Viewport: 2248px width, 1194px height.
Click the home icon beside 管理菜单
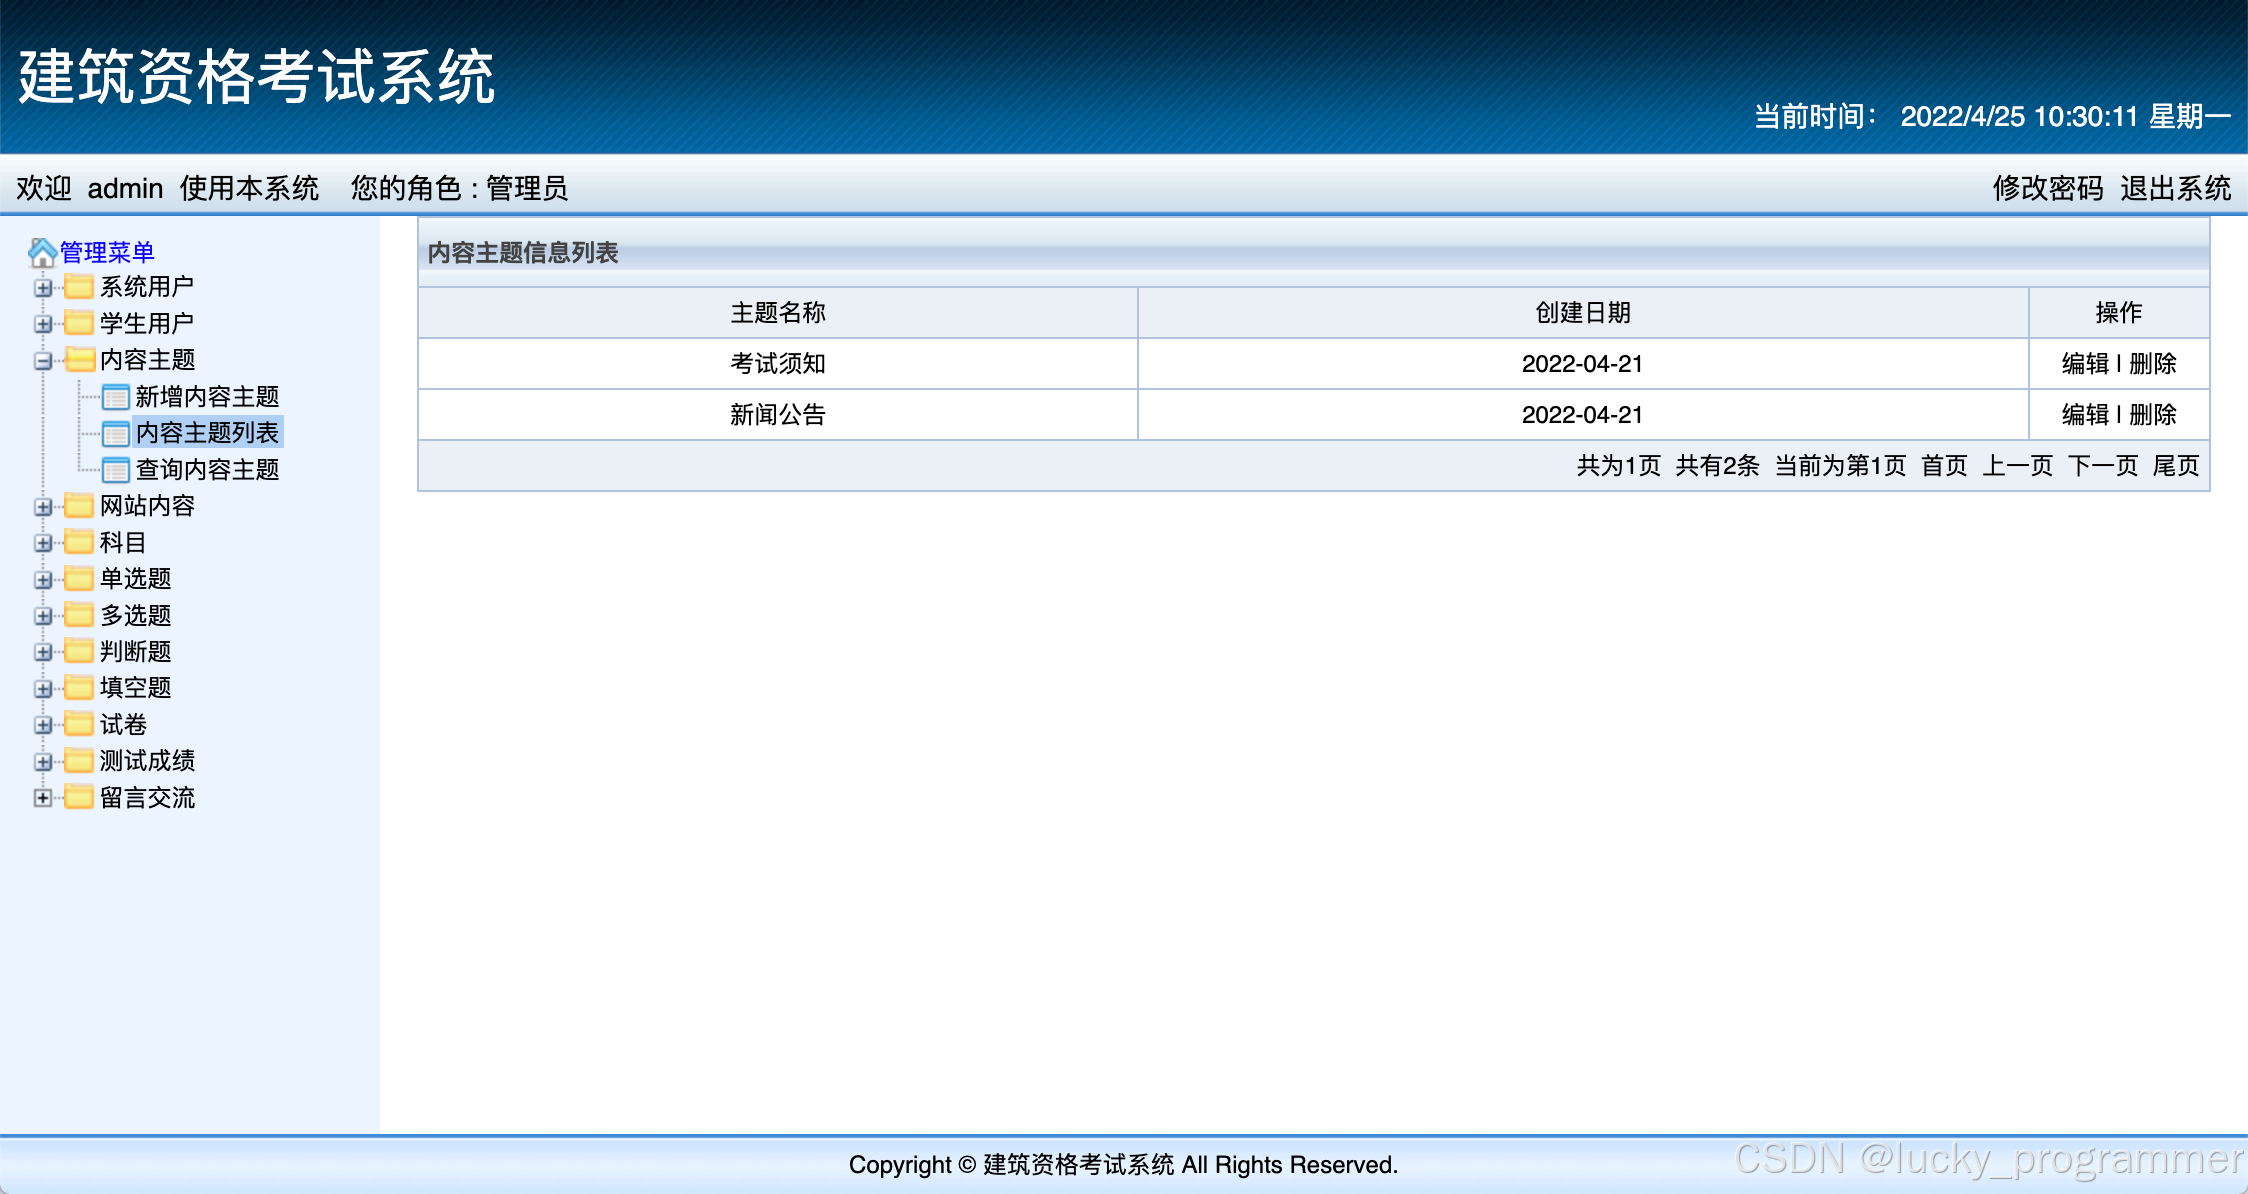click(x=42, y=252)
